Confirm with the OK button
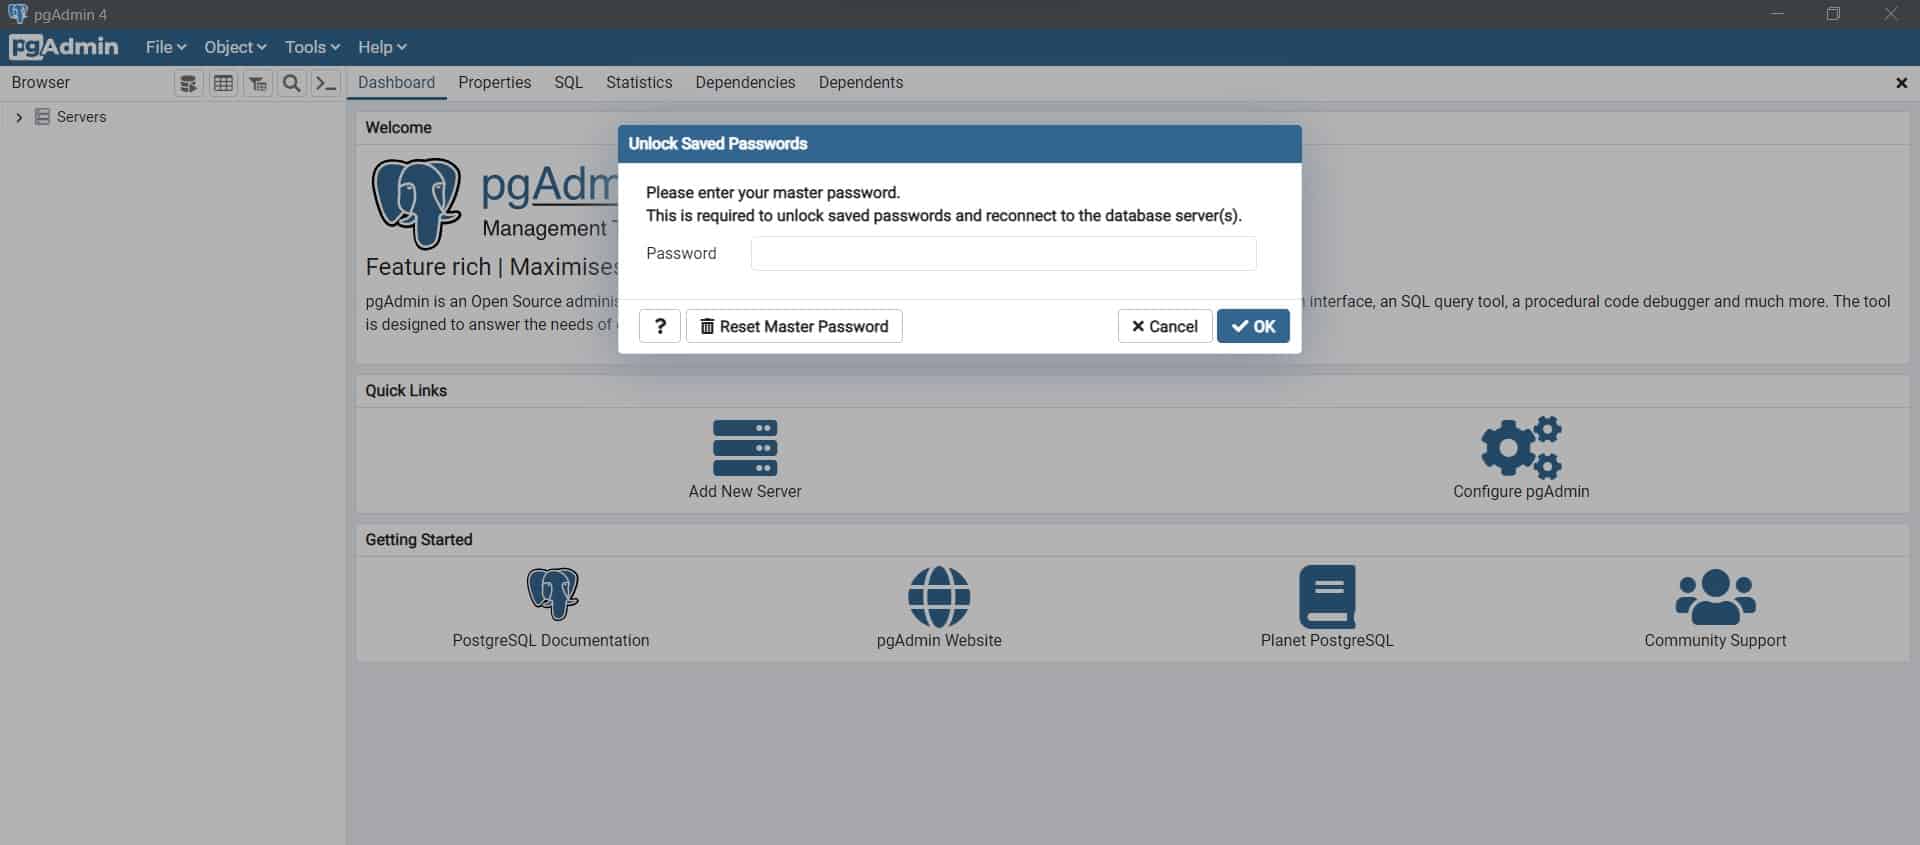The image size is (1920, 845). click(1253, 326)
